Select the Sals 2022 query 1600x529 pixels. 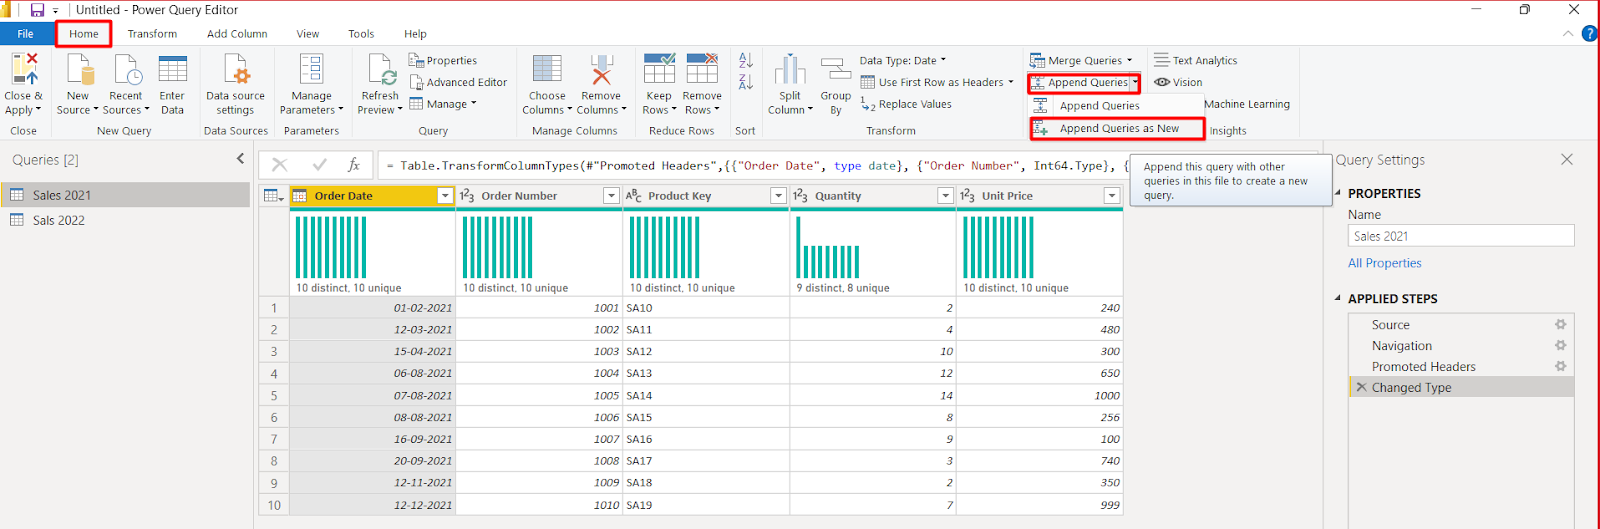click(58, 220)
